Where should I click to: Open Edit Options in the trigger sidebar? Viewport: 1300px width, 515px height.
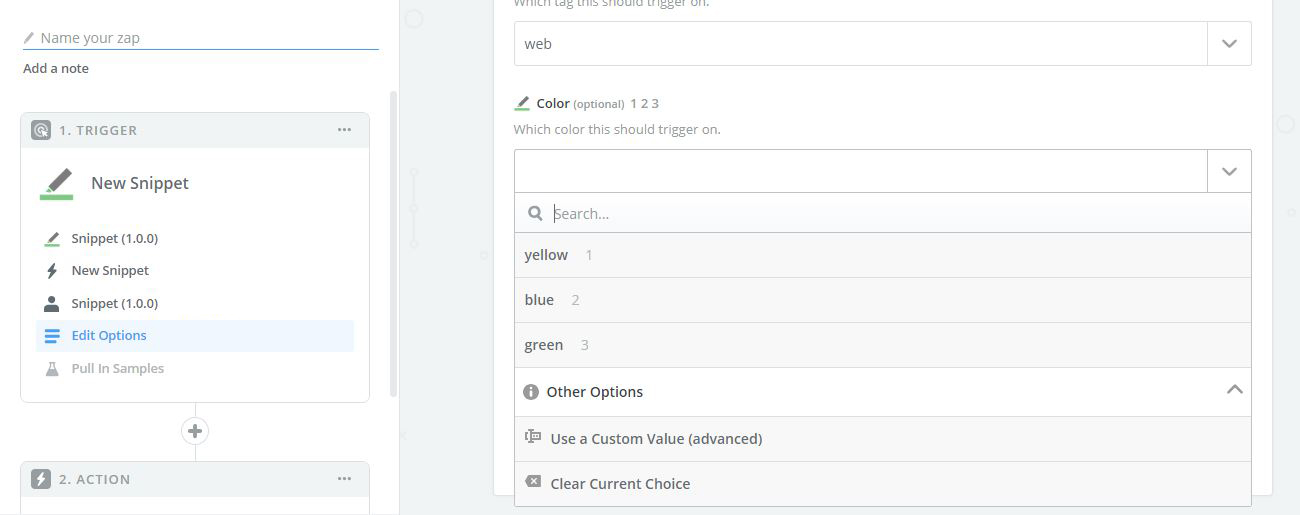[x=109, y=336]
